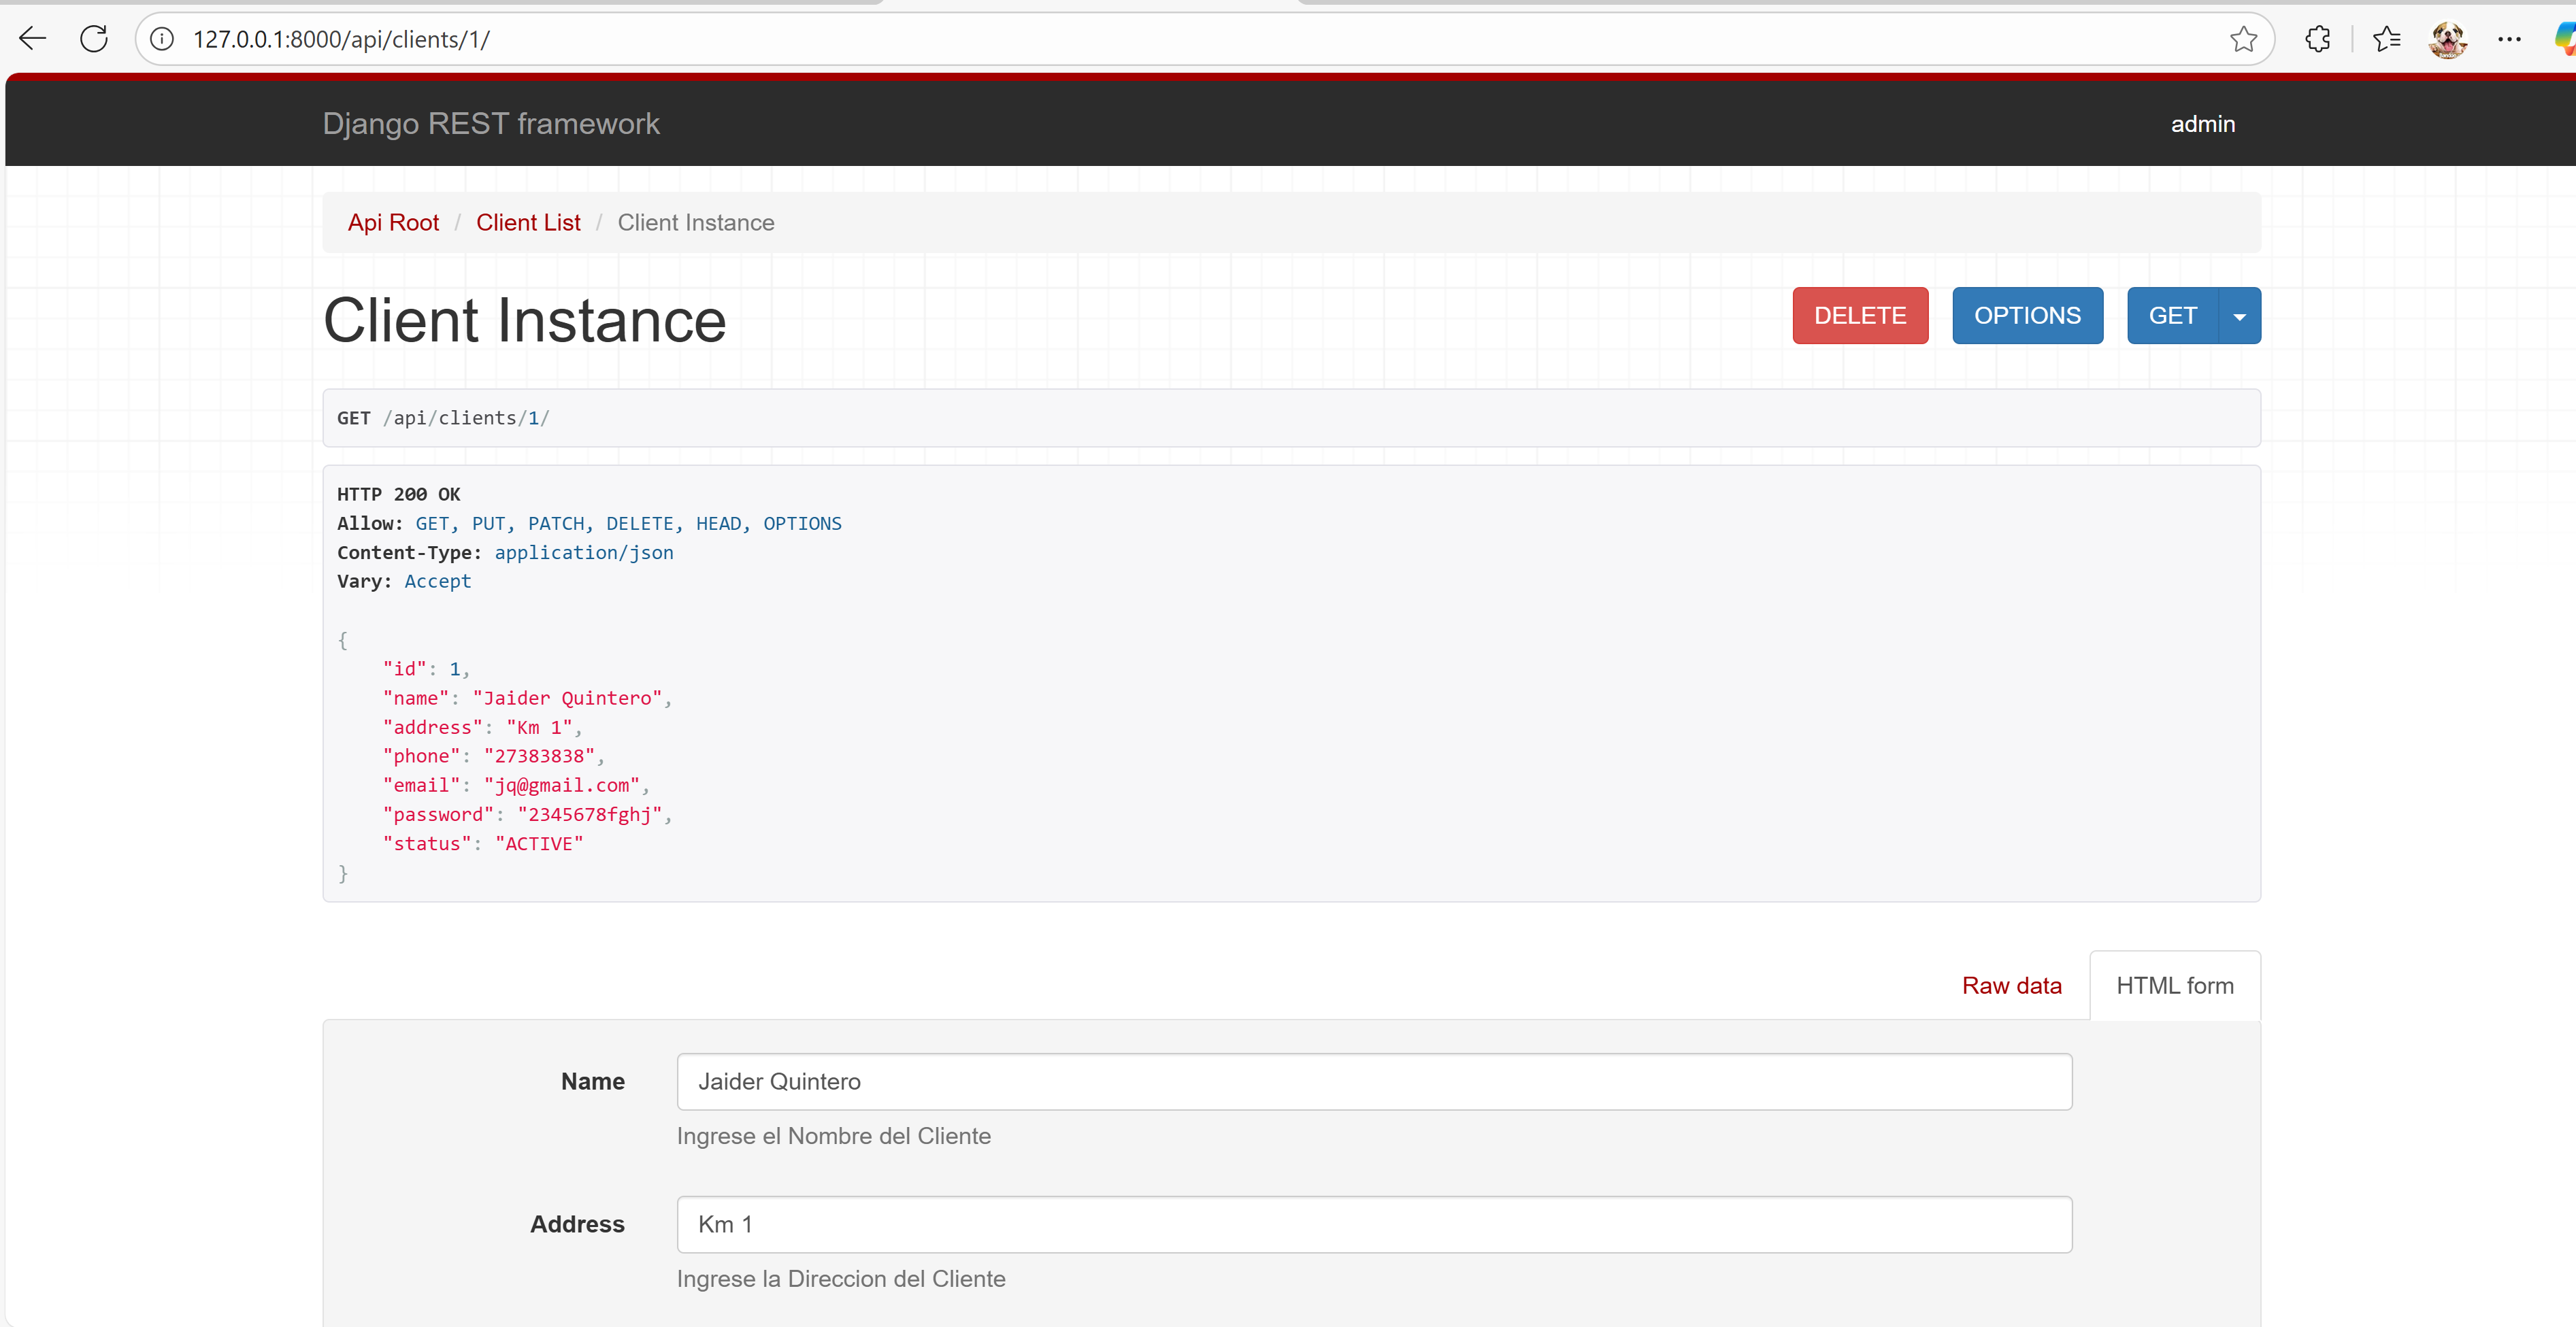Open favorites list icon

pyautogui.click(x=2387, y=39)
